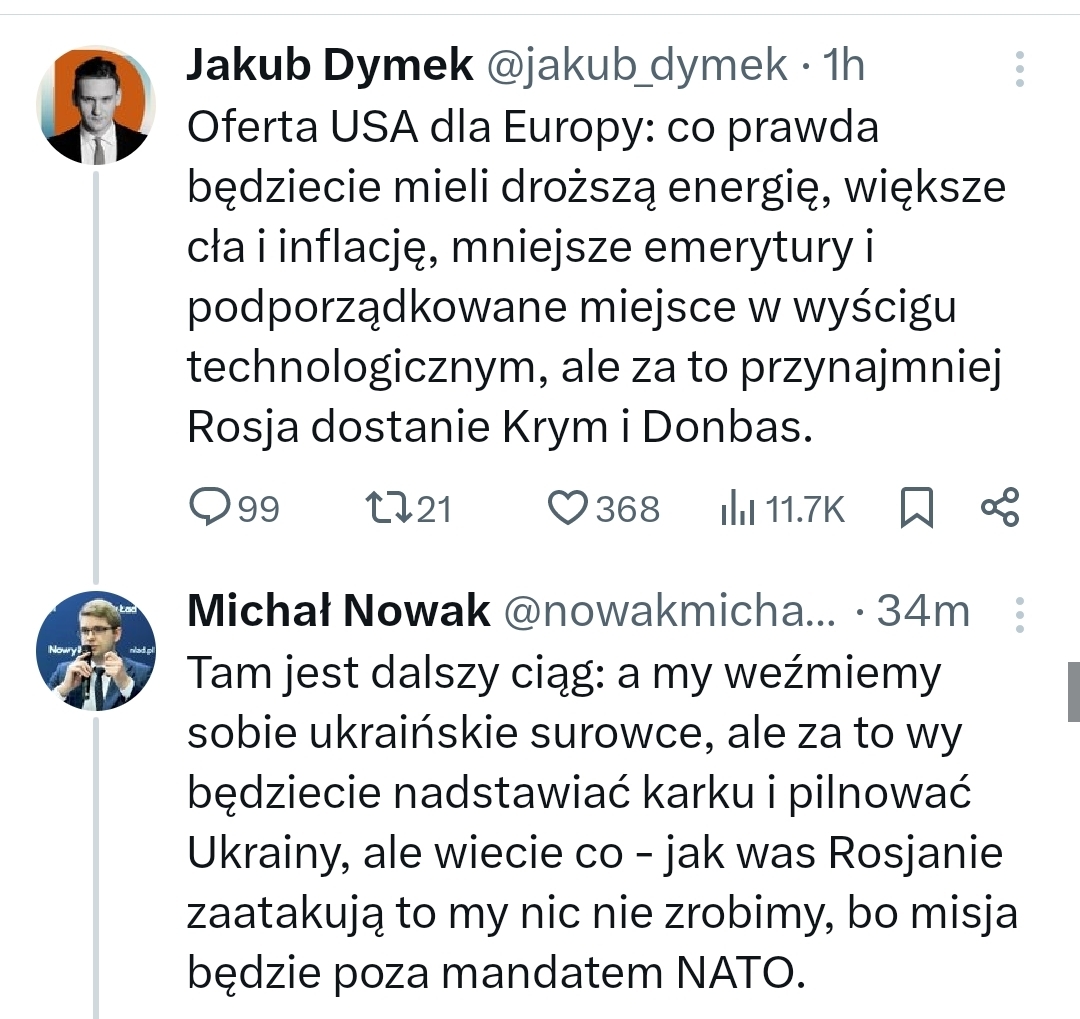Like the tweet with the heart icon

[x=569, y=509]
